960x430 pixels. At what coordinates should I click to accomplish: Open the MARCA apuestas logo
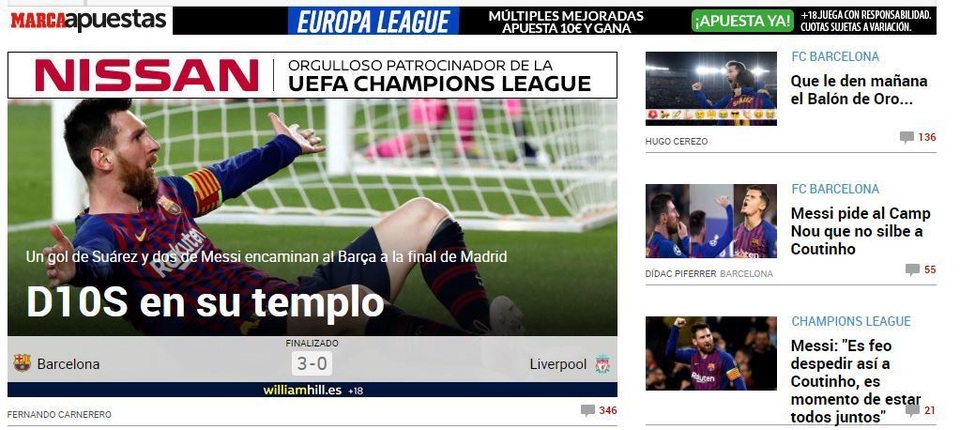89,20
